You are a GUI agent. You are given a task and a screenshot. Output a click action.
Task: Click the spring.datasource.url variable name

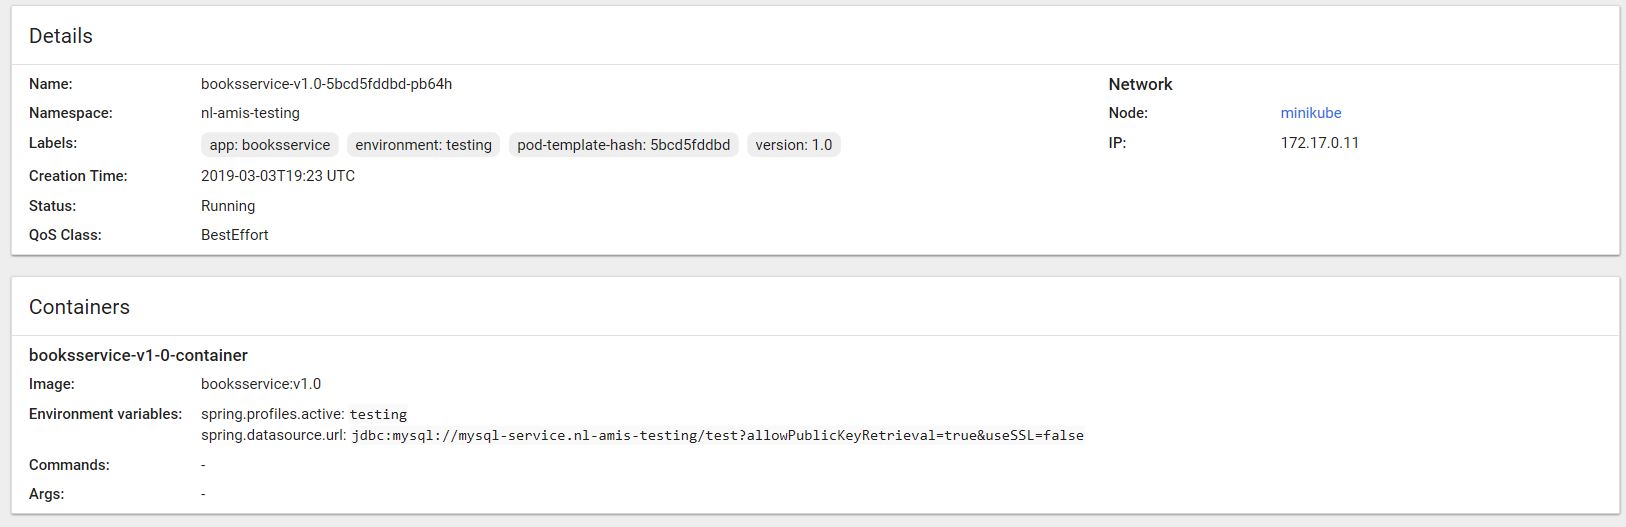click(x=273, y=436)
